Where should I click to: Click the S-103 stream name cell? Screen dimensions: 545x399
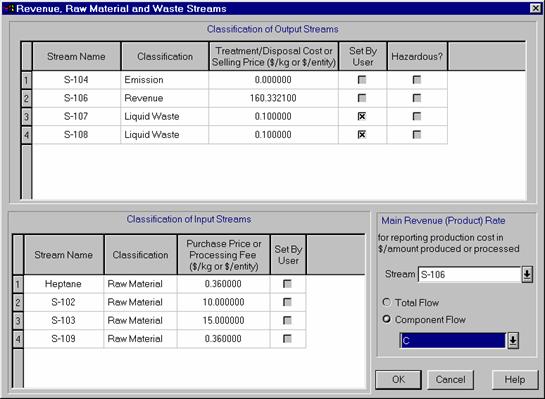[x=64, y=320]
